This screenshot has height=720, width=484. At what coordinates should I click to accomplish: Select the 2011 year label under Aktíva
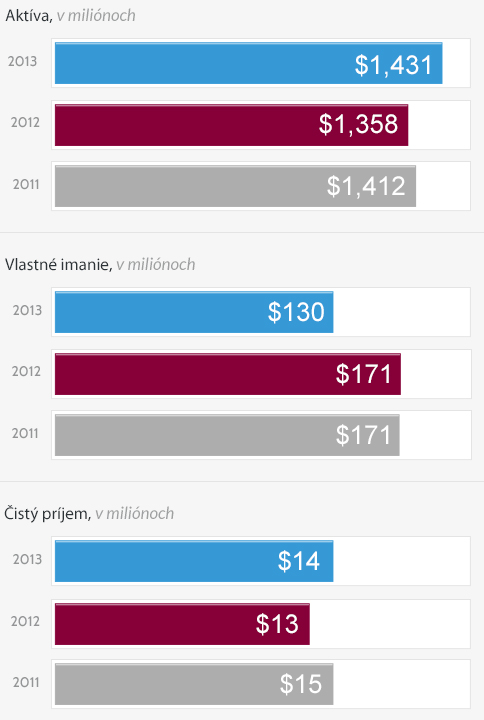point(26,184)
